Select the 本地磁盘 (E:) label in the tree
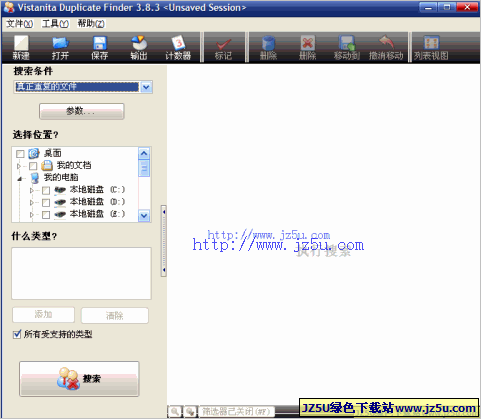 (97, 214)
